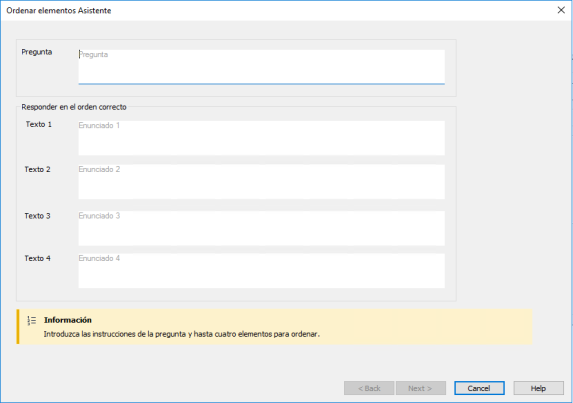573x403 pixels.
Task: Activate the Enunciado 4 text field
Action: tap(261, 270)
